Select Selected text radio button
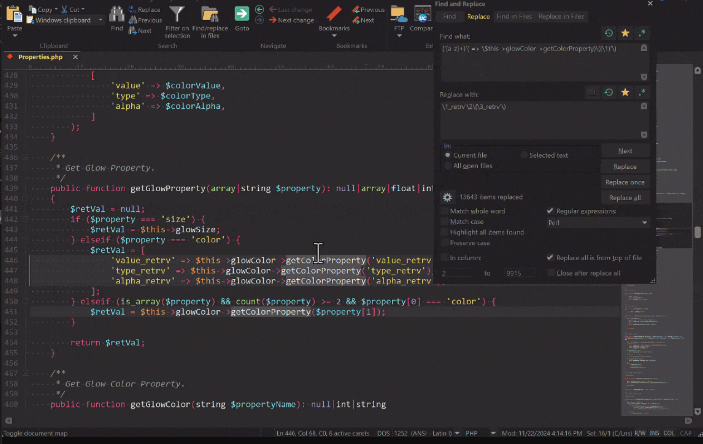 (524, 155)
